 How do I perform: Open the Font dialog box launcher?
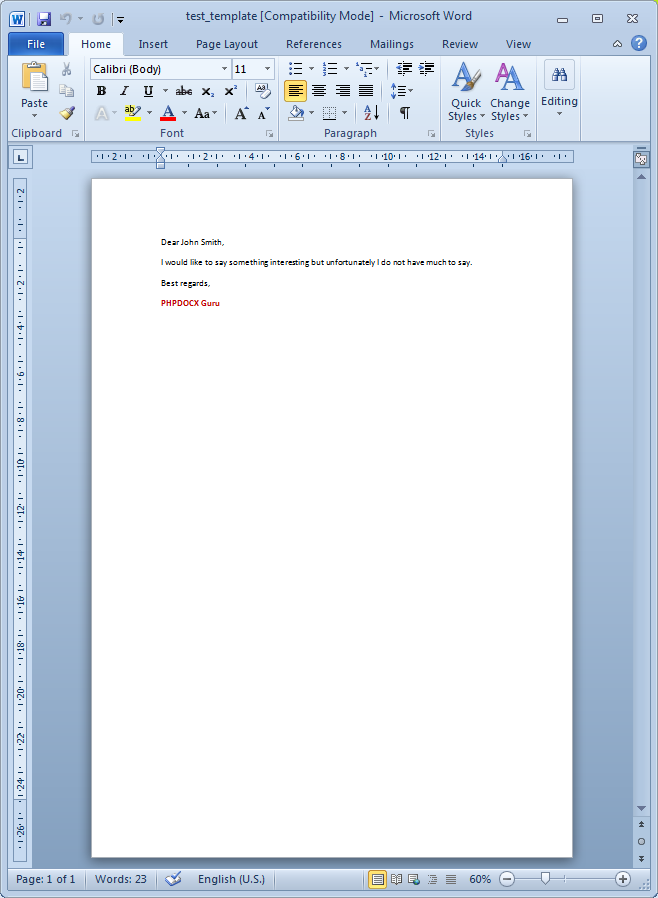click(269, 133)
